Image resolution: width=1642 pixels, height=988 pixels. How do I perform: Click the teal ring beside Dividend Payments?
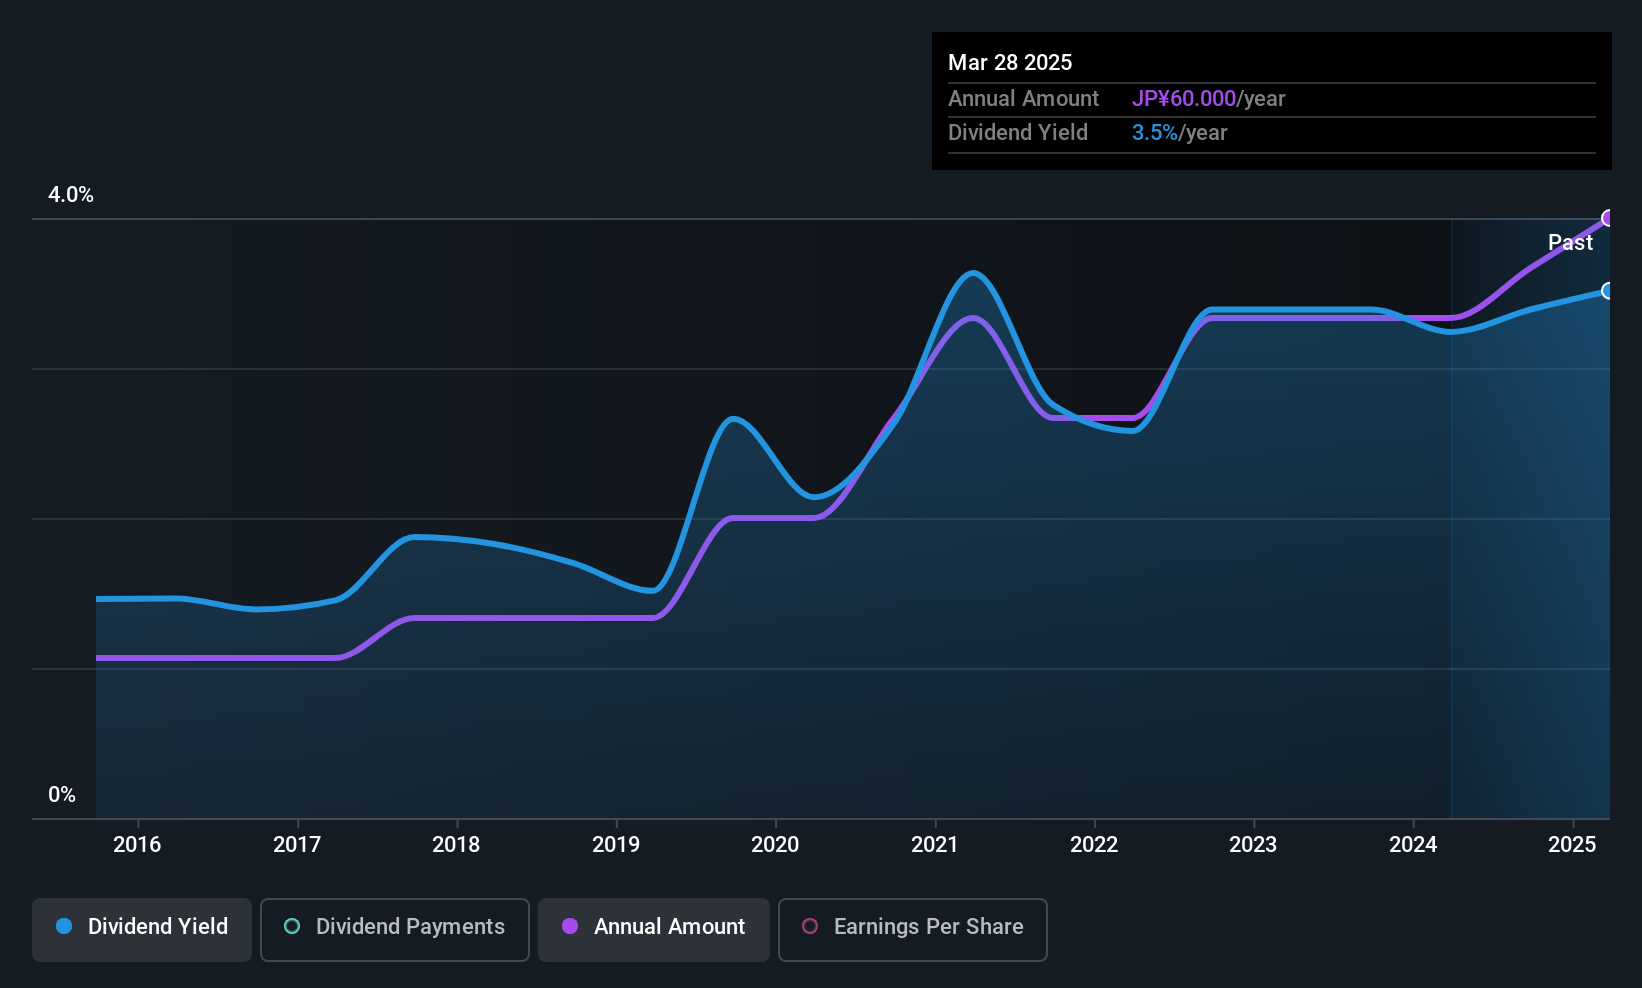click(292, 926)
